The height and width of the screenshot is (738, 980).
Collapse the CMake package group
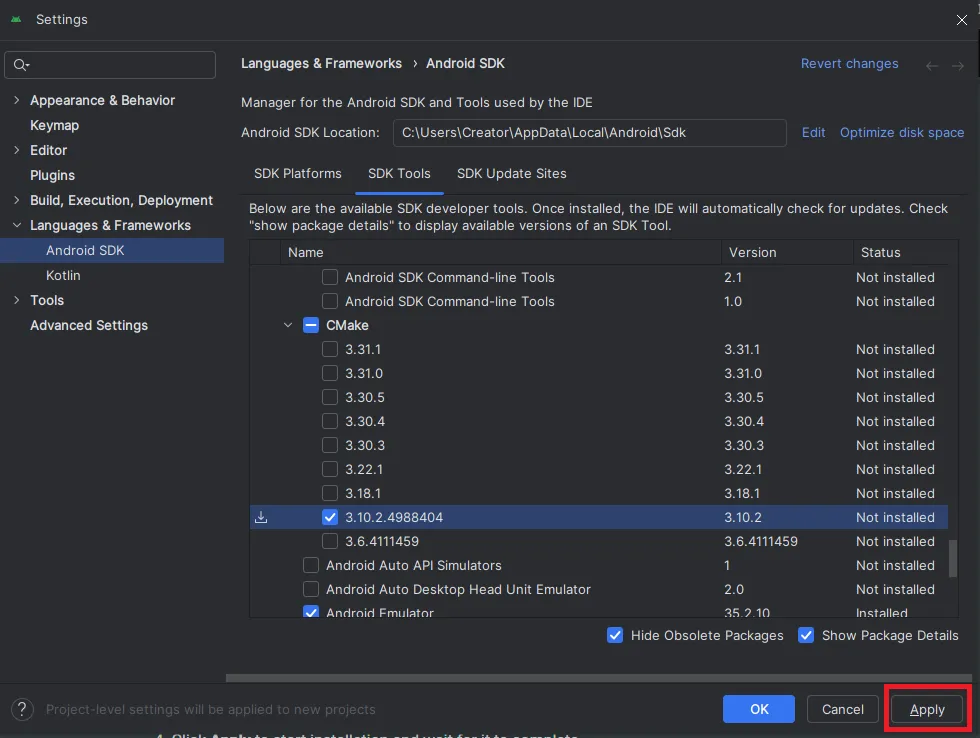(288, 325)
